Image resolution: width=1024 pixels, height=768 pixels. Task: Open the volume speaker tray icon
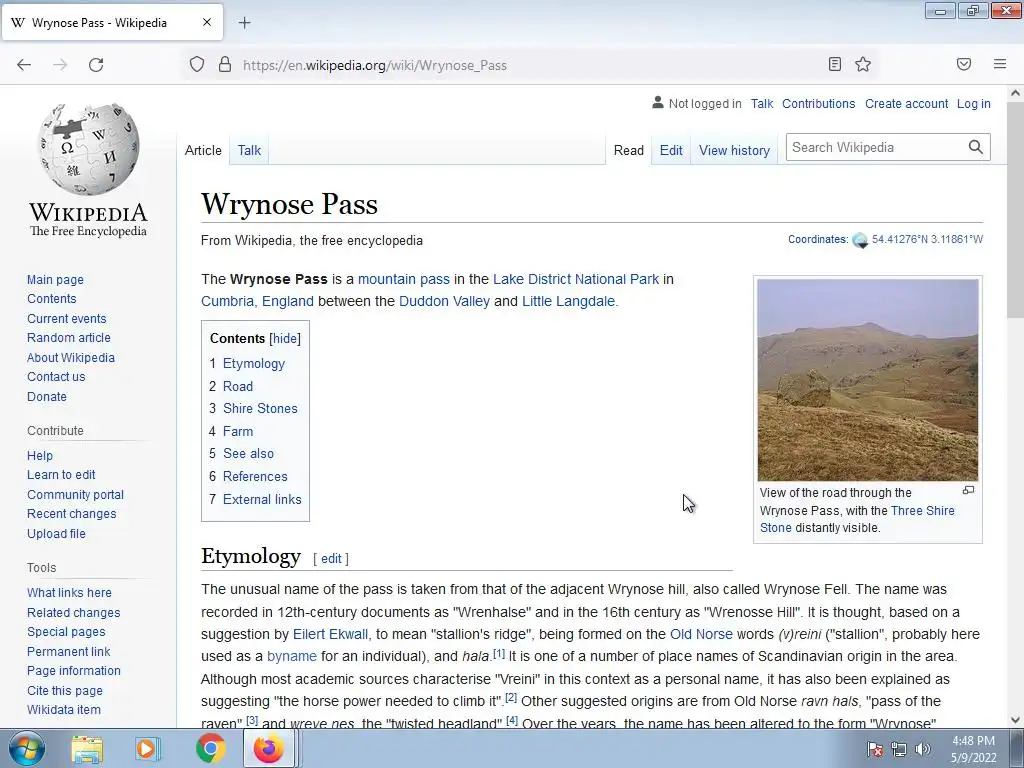tap(923, 749)
